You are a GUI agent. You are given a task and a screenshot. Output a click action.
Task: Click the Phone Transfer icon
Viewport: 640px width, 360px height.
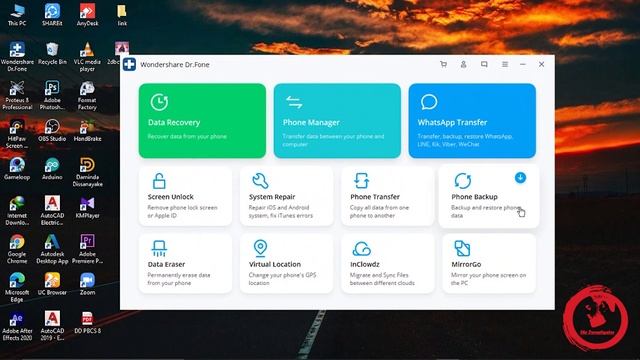pyautogui.click(x=361, y=181)
